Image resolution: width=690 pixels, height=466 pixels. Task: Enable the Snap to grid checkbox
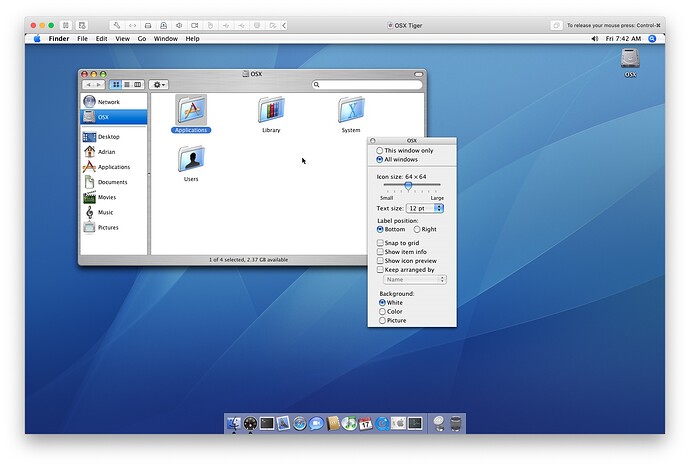click(380, 243)
